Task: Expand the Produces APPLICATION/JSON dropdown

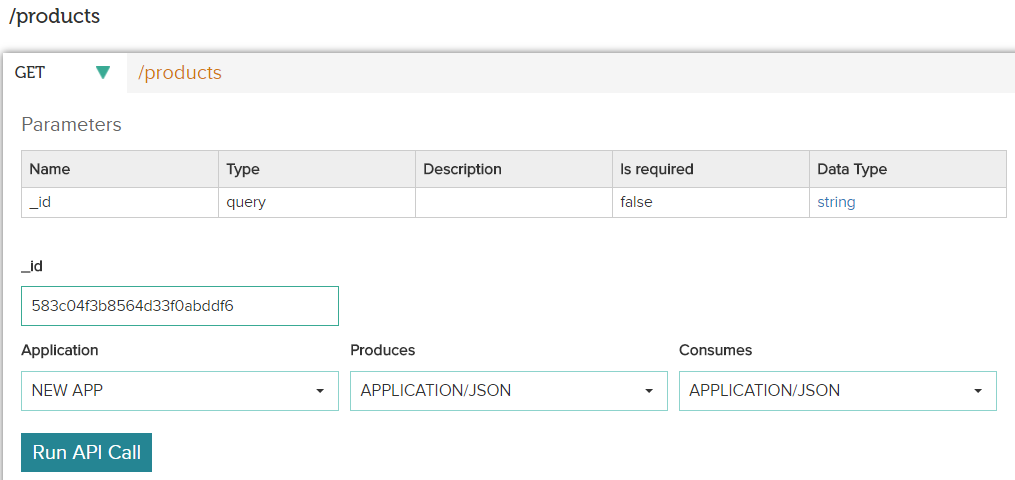Action: [x=508, y=391]
